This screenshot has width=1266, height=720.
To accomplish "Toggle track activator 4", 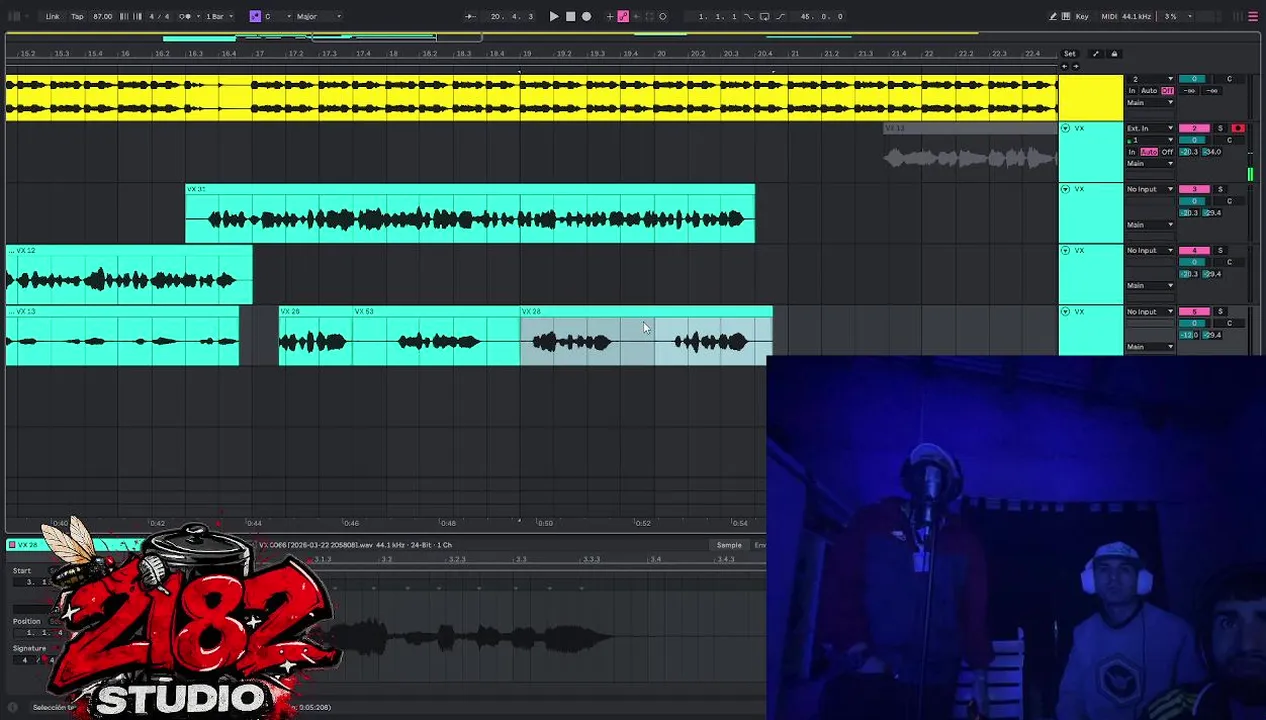I will (x=1194, y=250).
